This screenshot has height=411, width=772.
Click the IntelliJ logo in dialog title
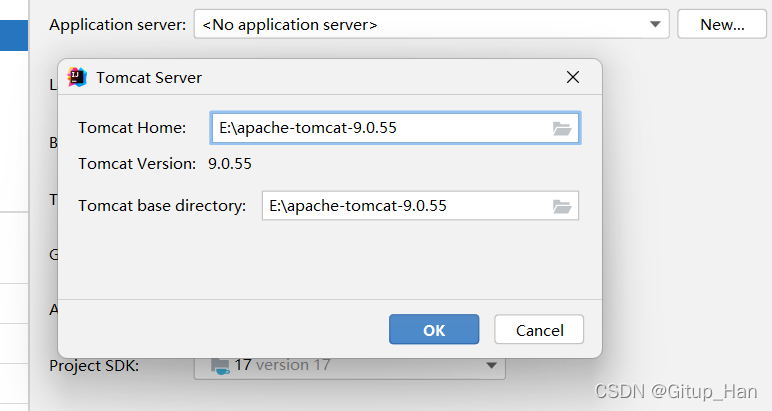pos(77,77)
